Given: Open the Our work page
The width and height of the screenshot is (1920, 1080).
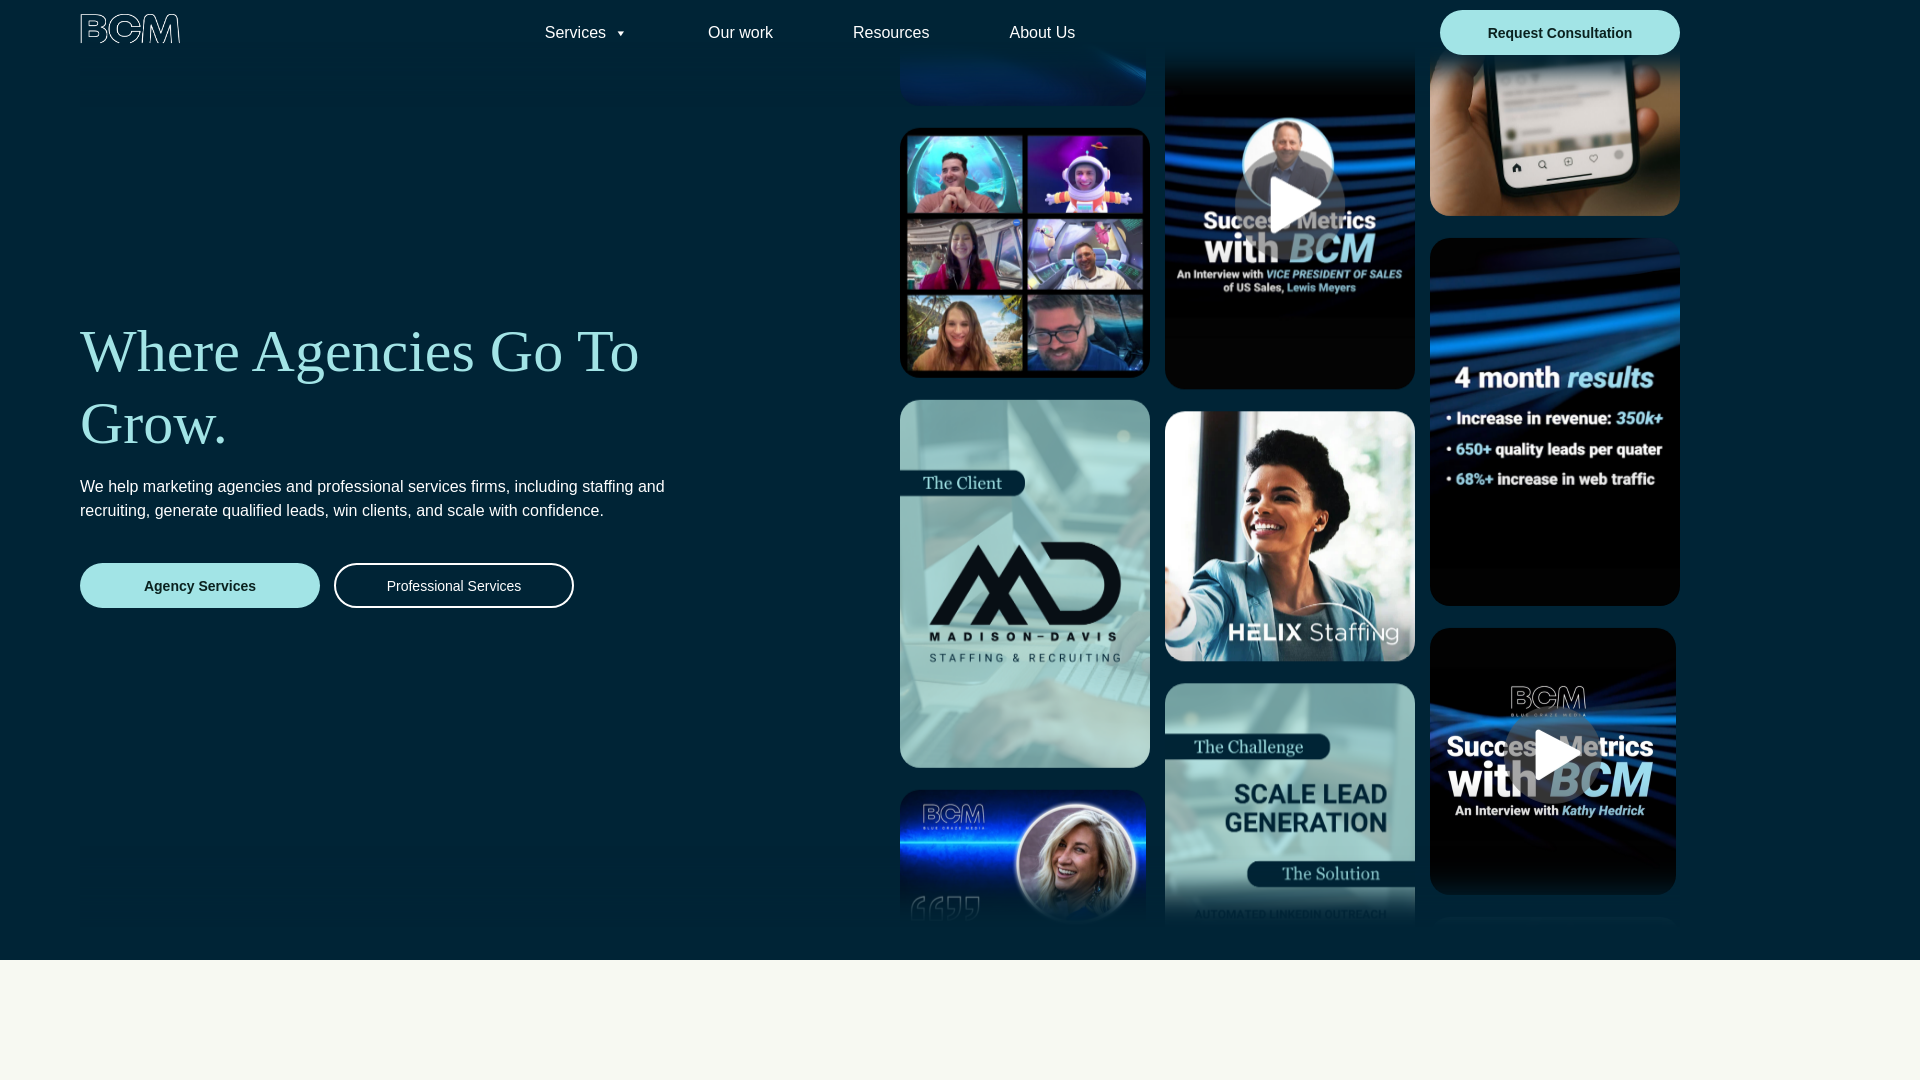Looking at the screenshot, I should tap(740, 33).
